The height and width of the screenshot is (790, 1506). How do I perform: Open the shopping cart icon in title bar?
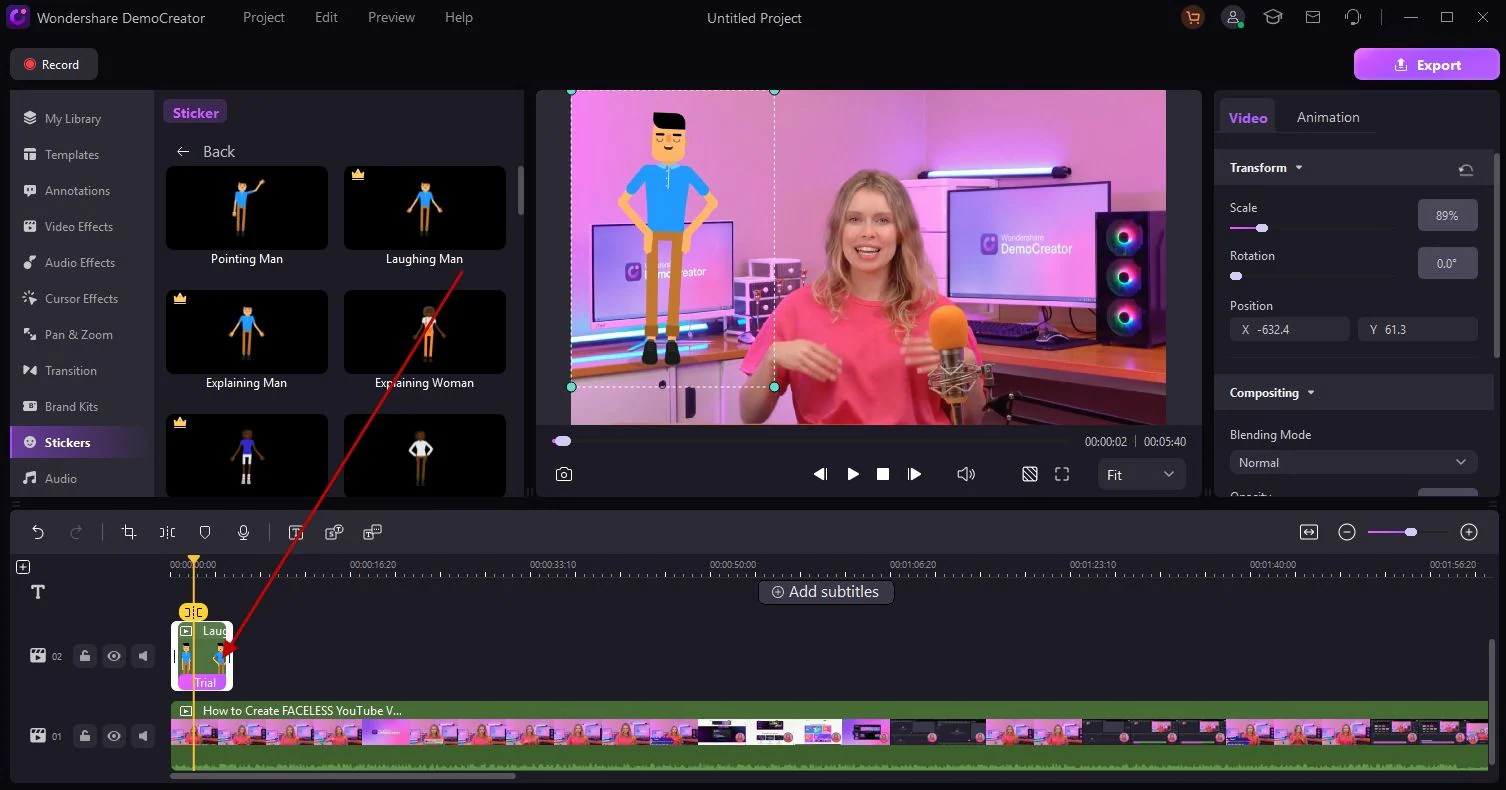[x=1192, y=17]
